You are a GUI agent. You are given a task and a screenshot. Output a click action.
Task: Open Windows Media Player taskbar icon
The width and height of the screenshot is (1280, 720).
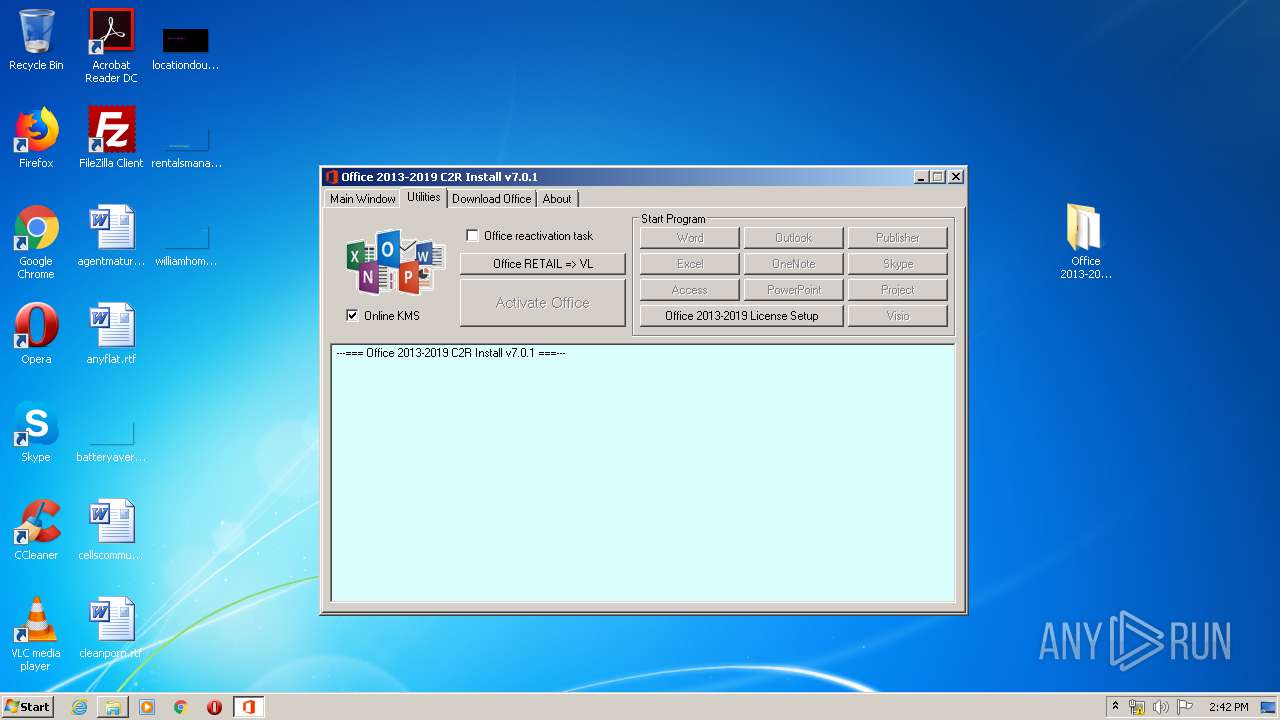[x=147, y=707]
